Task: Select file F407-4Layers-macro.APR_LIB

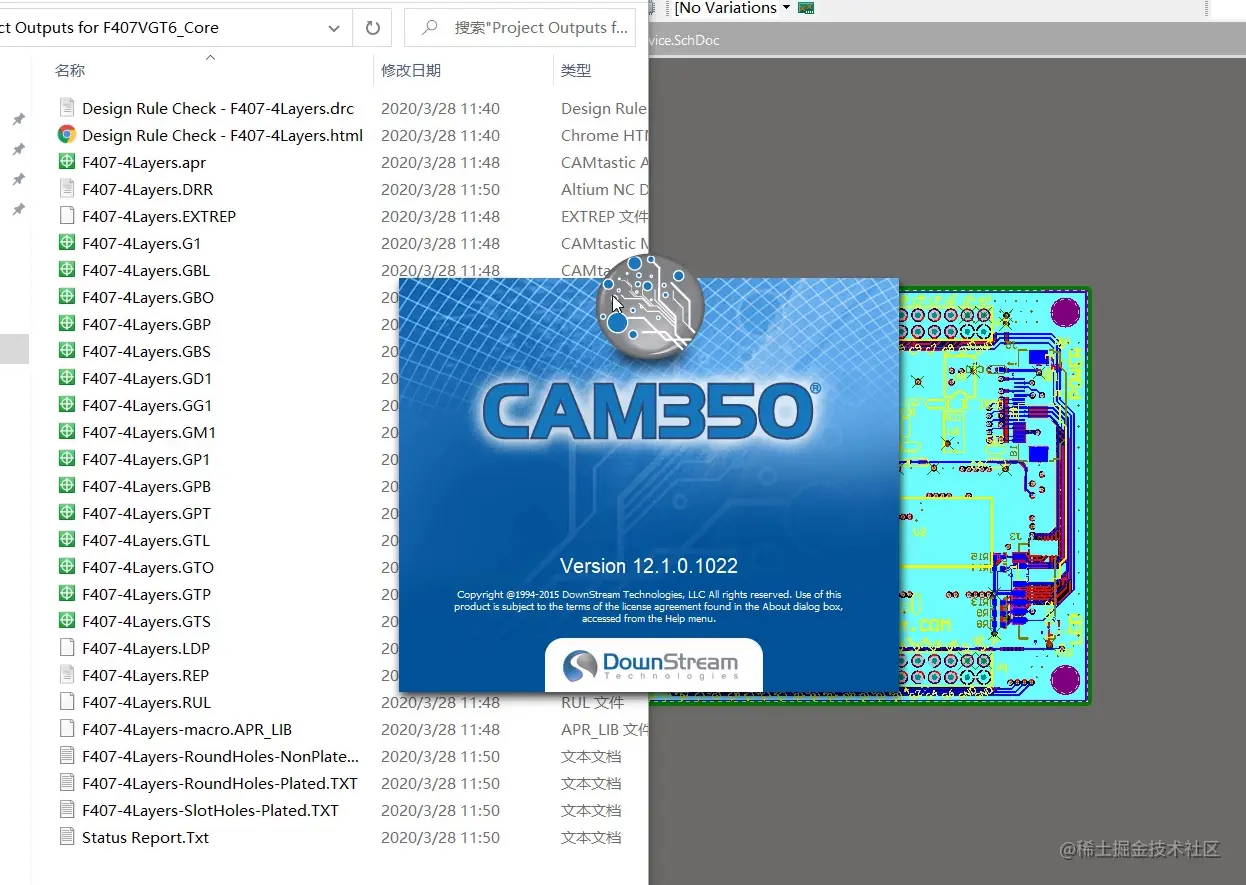Action: [x=187, y=729]
